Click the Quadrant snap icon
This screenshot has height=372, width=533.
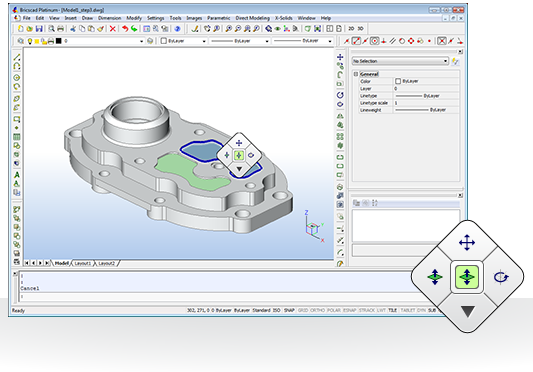point(411,41)
